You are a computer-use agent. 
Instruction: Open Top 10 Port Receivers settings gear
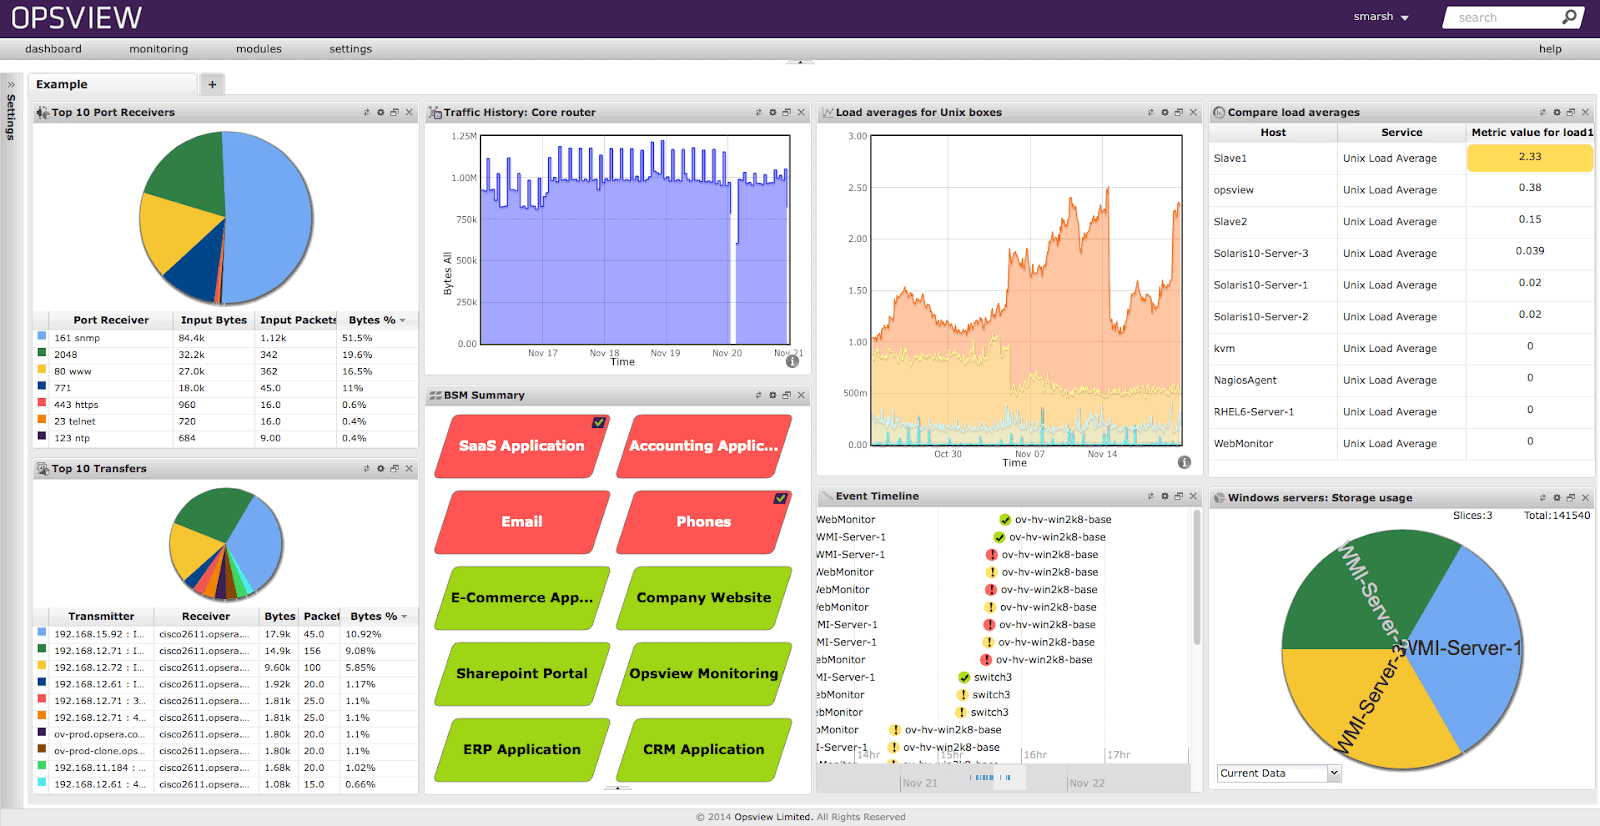380,113
